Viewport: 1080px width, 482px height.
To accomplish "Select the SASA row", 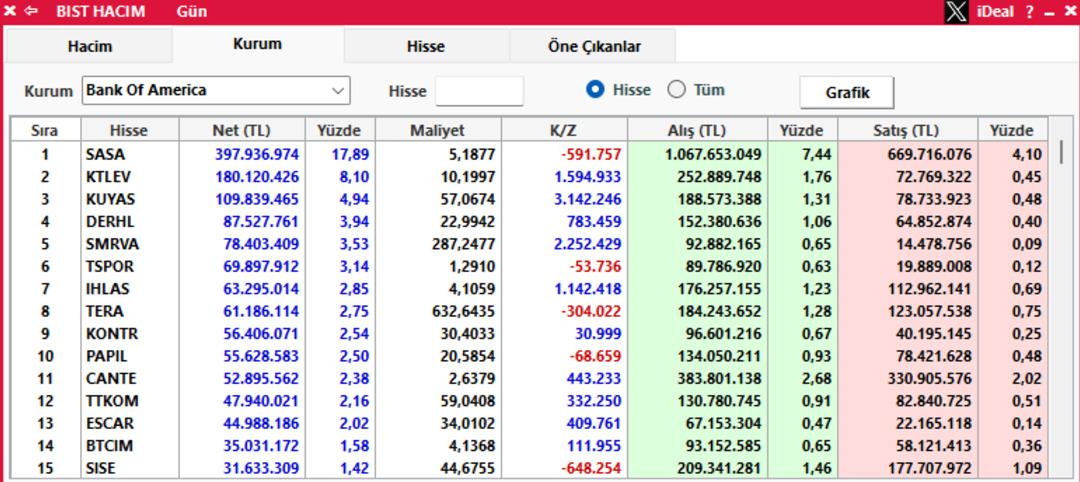I will pyautogui.click(x=529, y=154).
